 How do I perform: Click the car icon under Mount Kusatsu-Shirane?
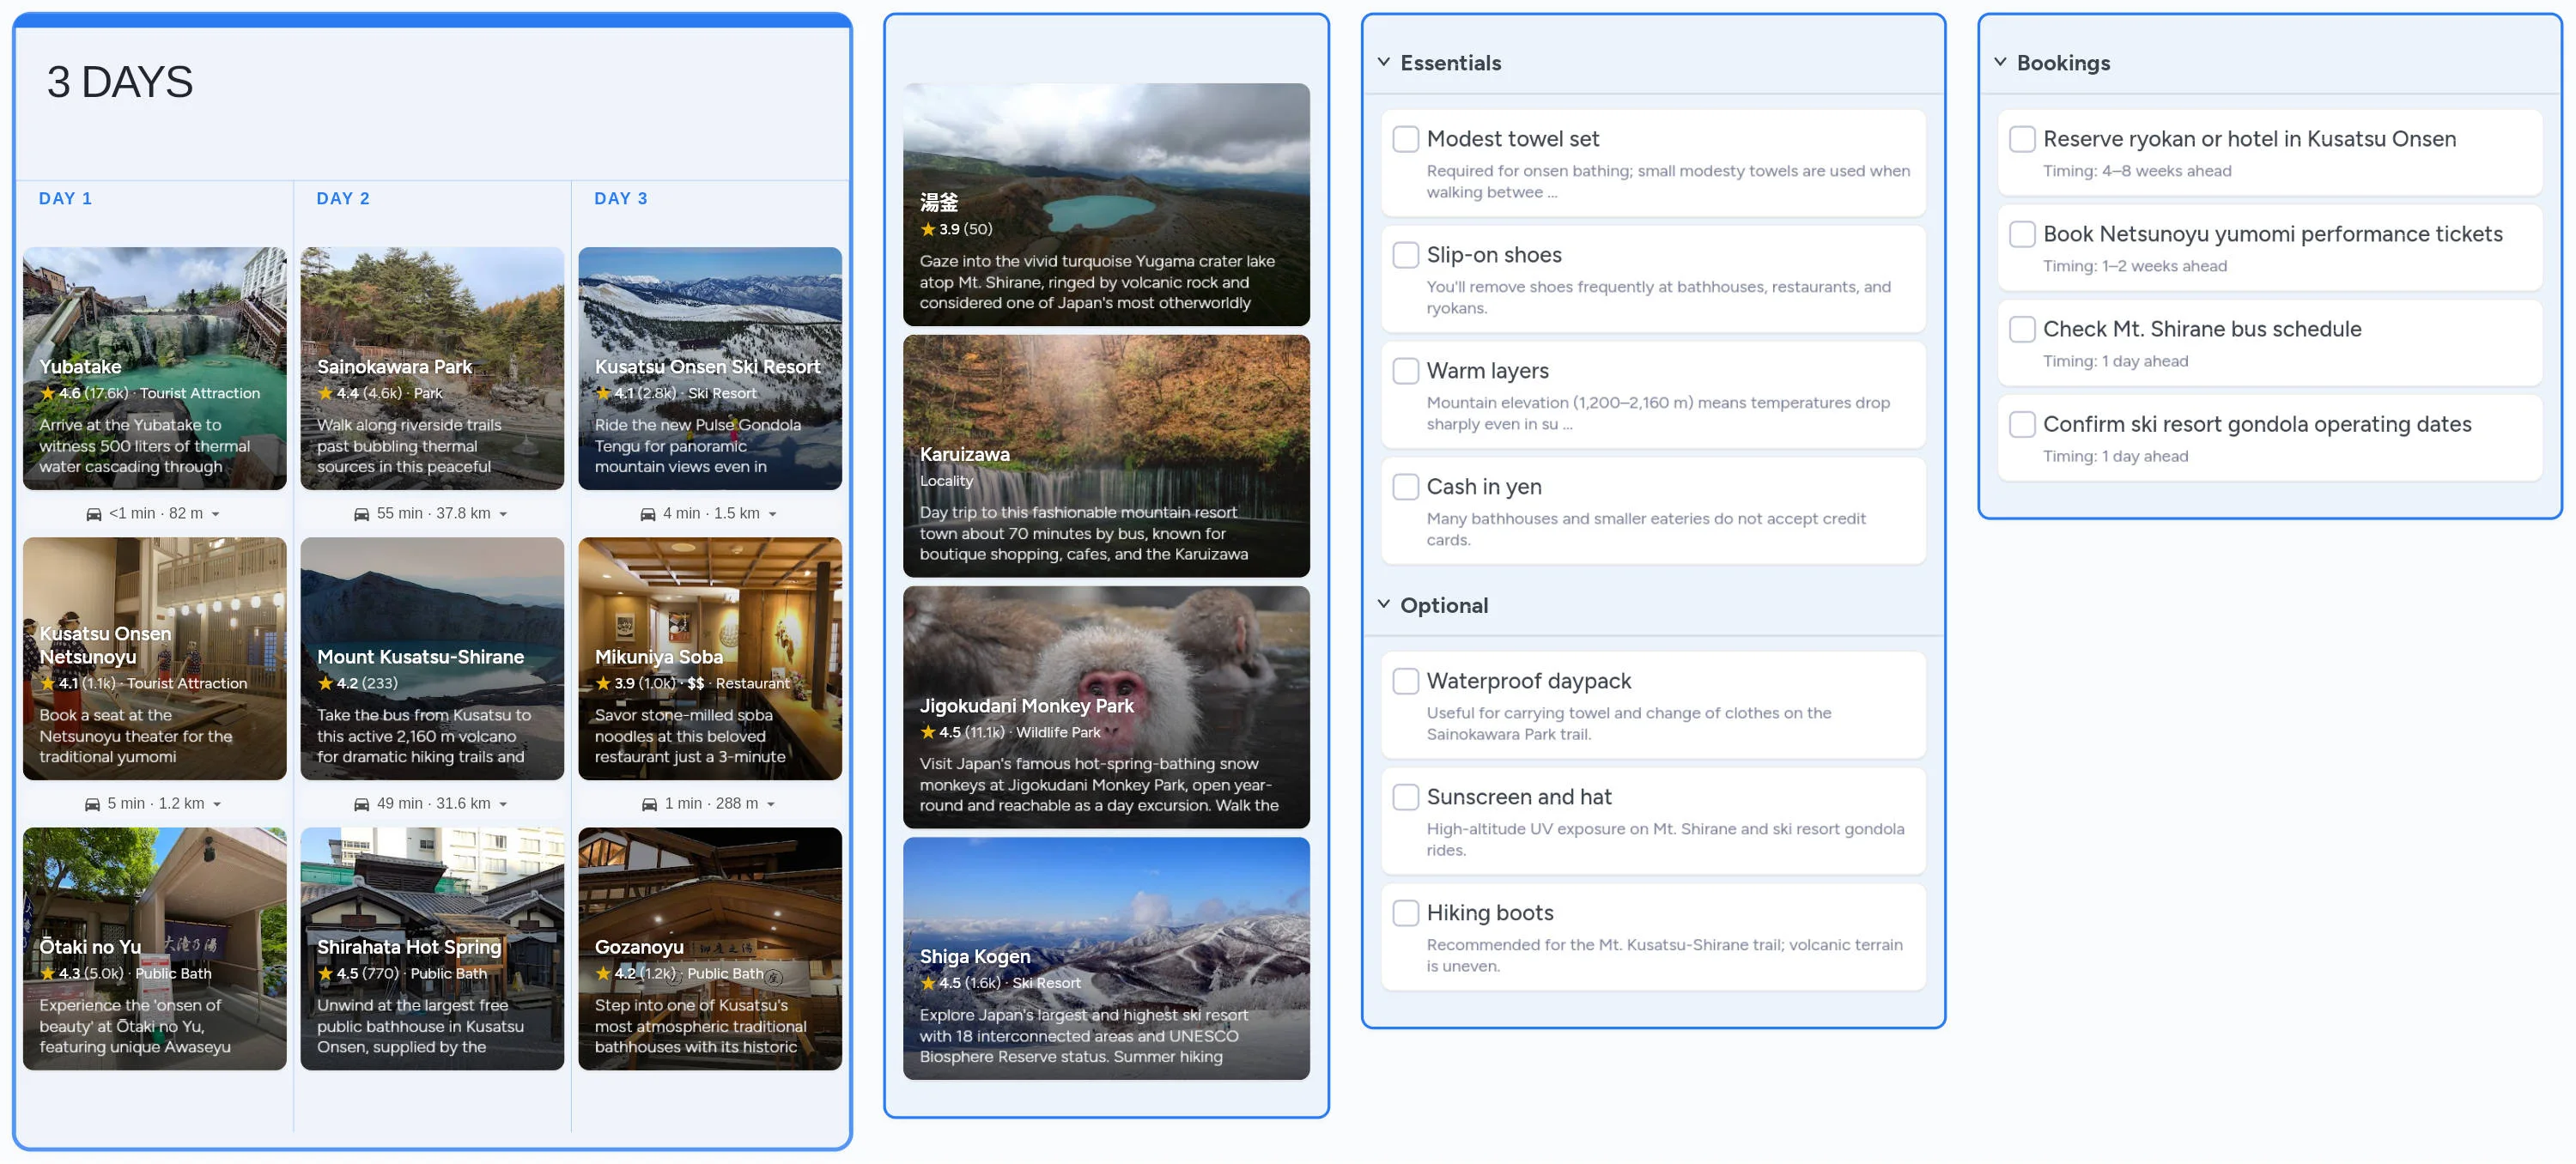click(361, 803)
